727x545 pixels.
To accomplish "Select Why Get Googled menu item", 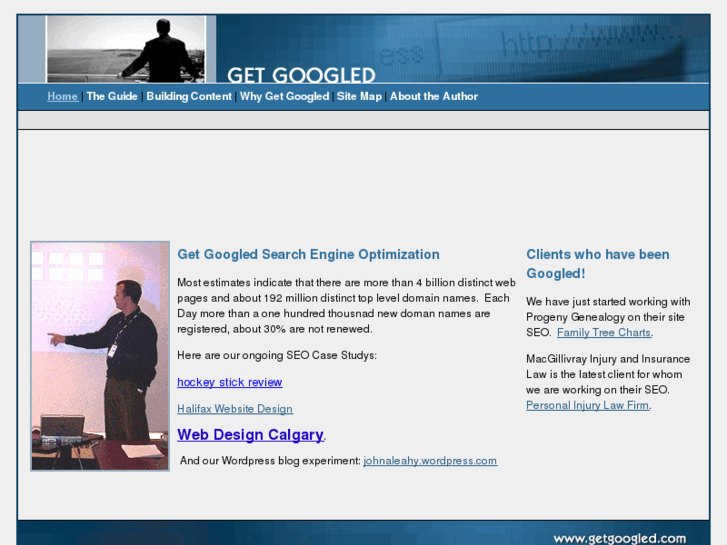I will click(284, 96).
